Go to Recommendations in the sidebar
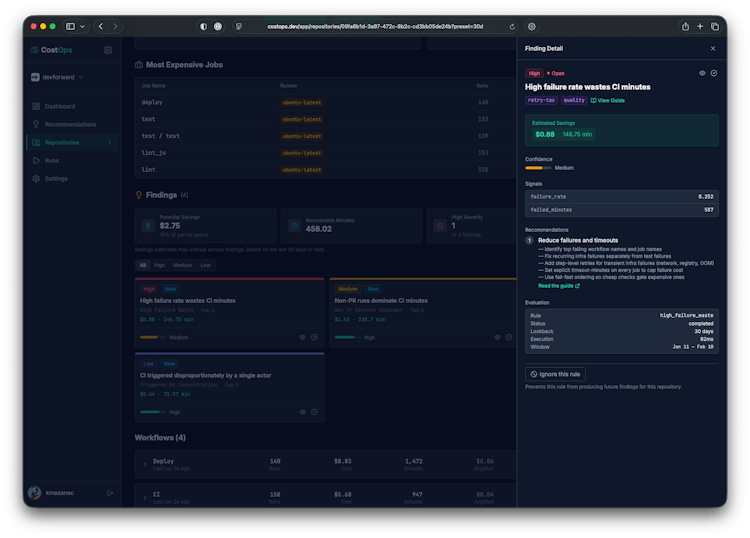Image resolution: width=750 pixels, height=538 pixels. click(x=70, y=124)
